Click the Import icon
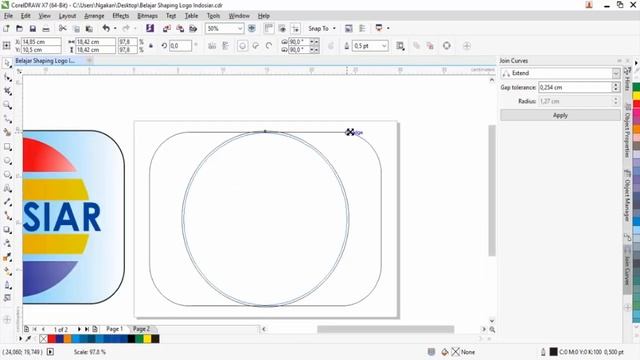Image resolution: width=640 pixels, height=360 pixels. click(167, 28)
